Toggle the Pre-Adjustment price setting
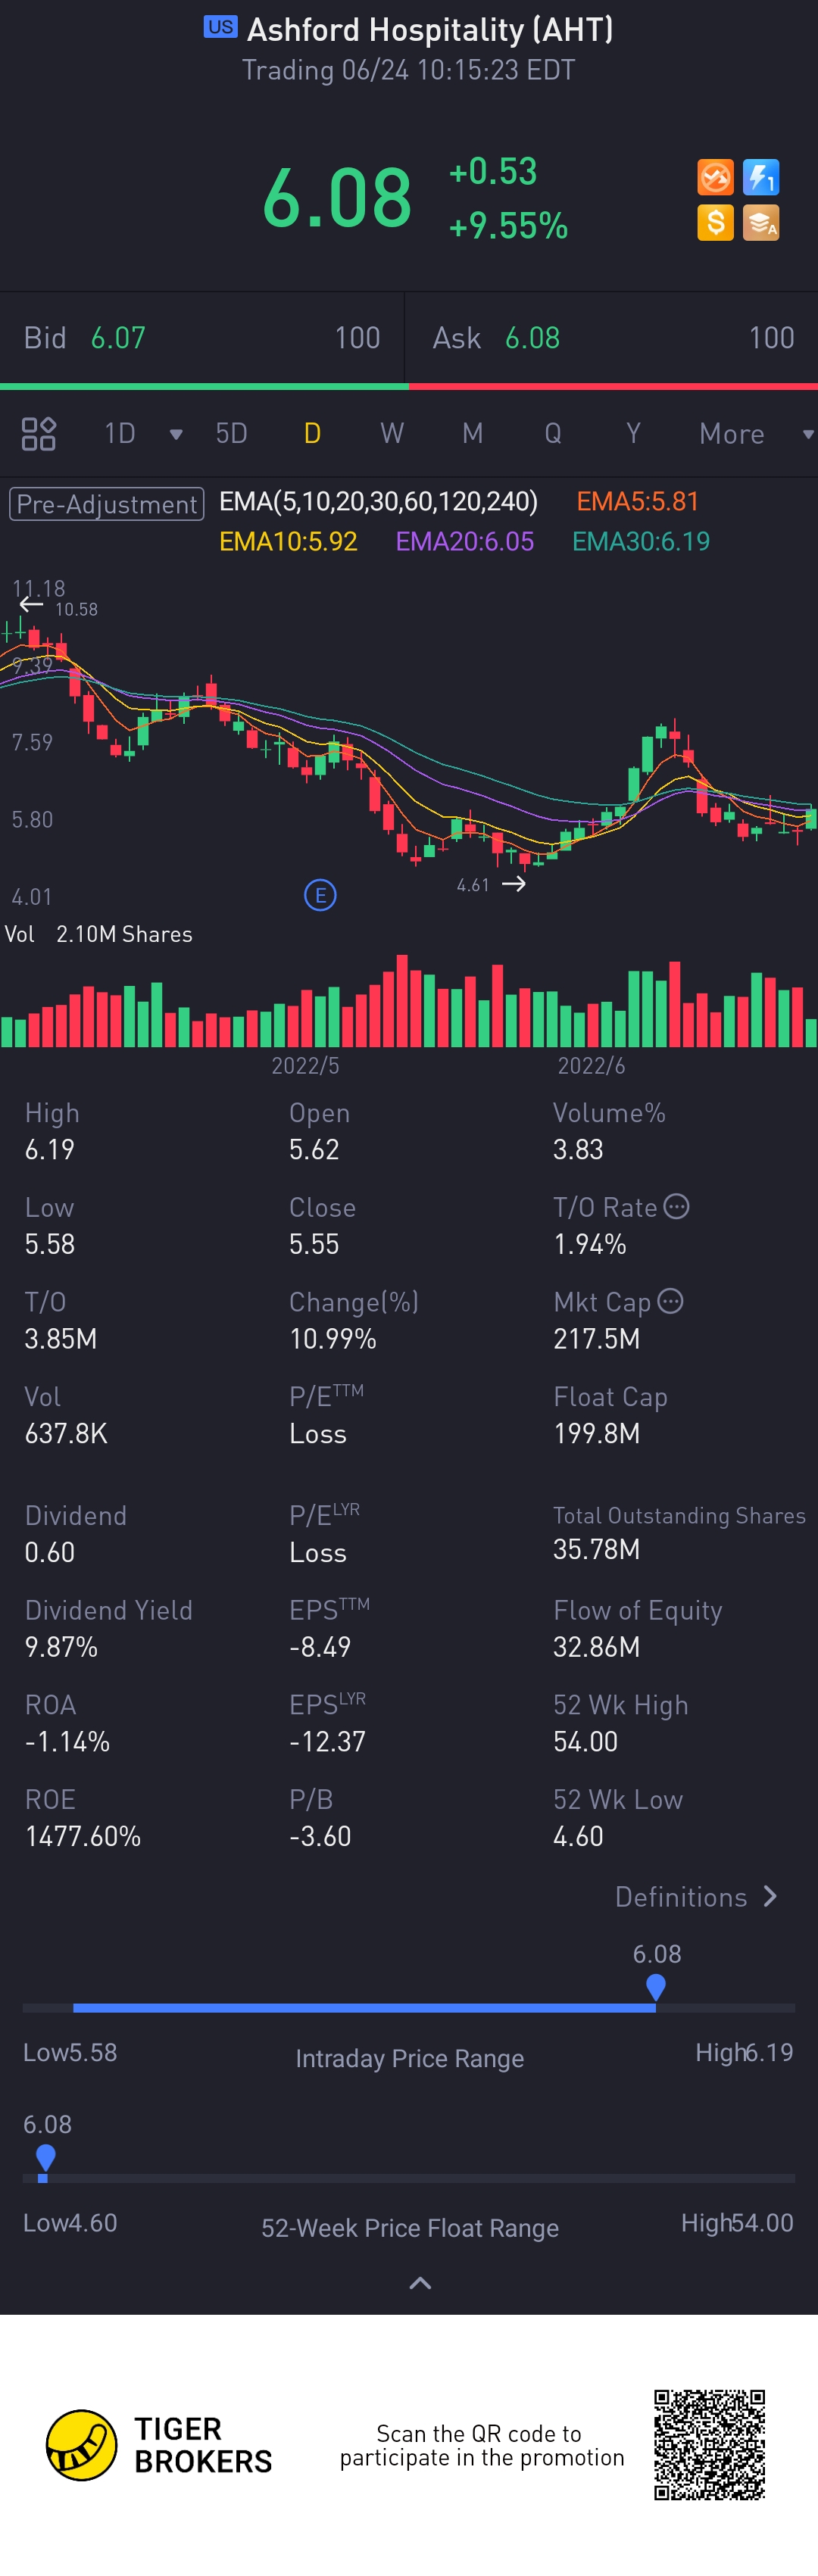The image size is (818, 2576). [107, 503]
